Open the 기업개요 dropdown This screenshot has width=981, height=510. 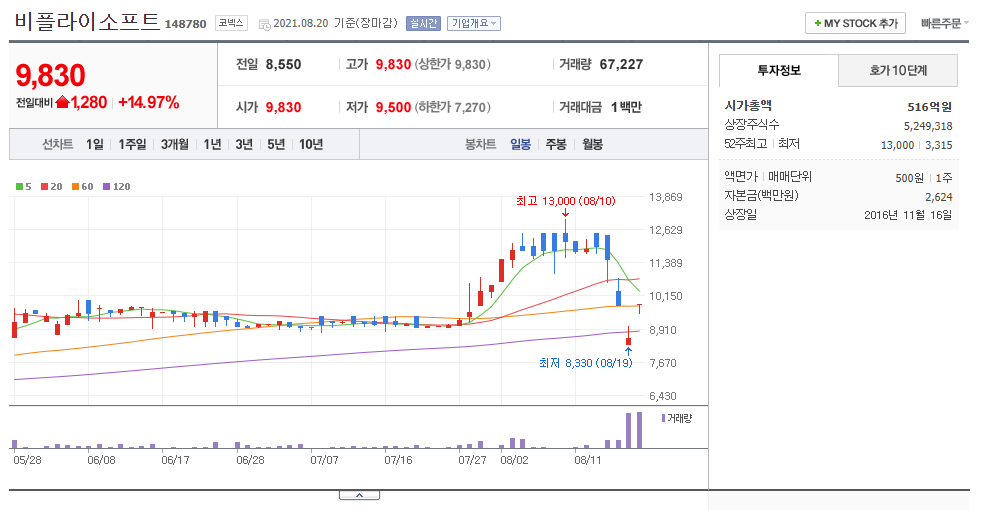pos(474,23)
